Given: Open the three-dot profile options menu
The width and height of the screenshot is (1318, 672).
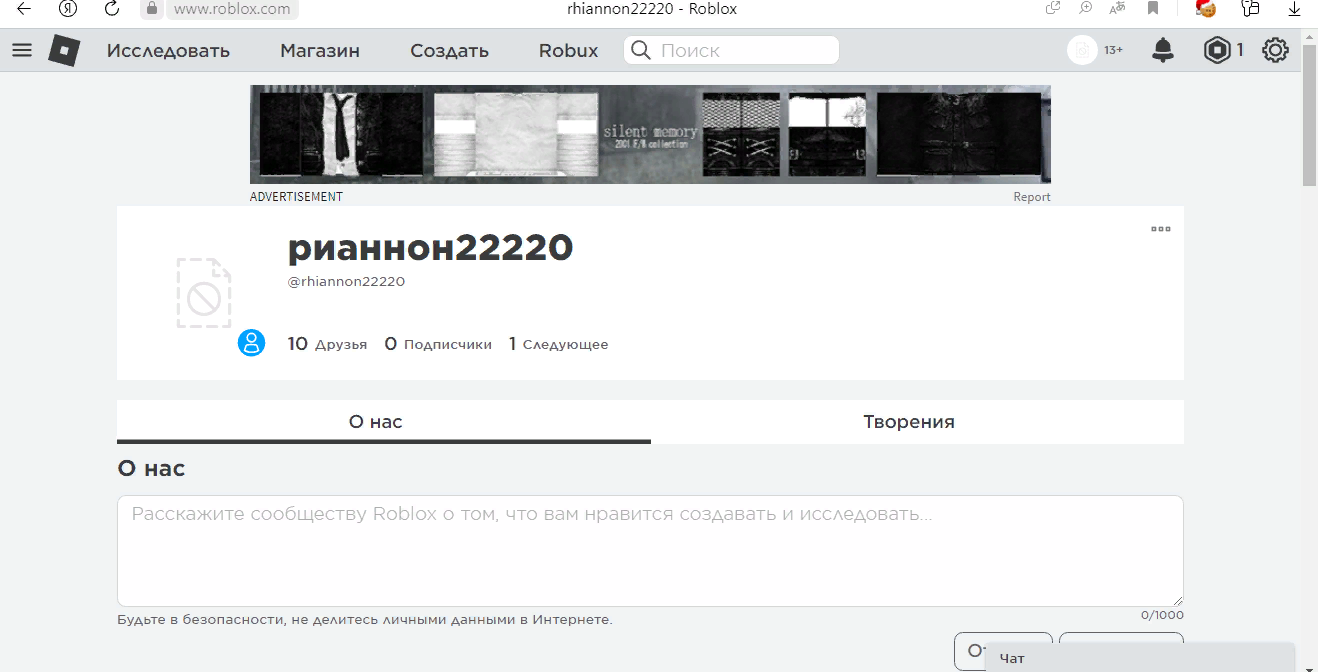Looking at the screenshot, I should (x=1160, y=229).
